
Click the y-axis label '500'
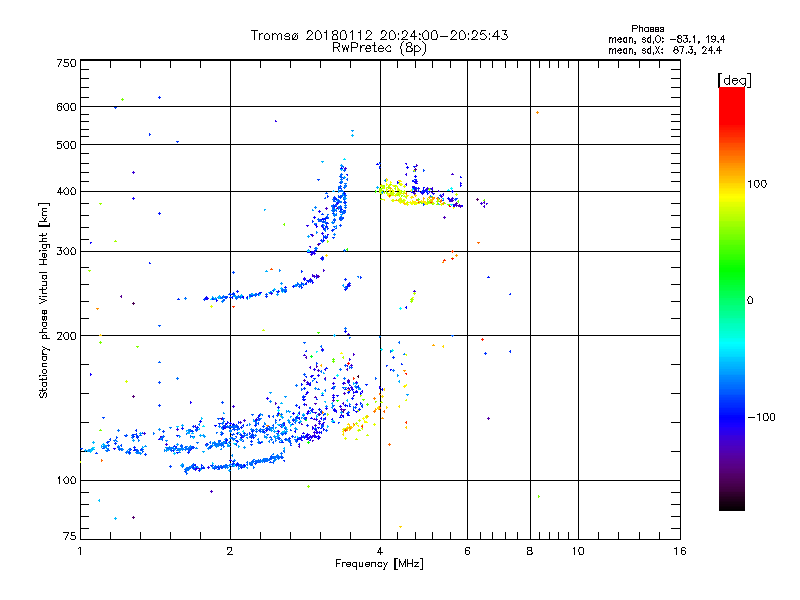click(x=67, y=145)
